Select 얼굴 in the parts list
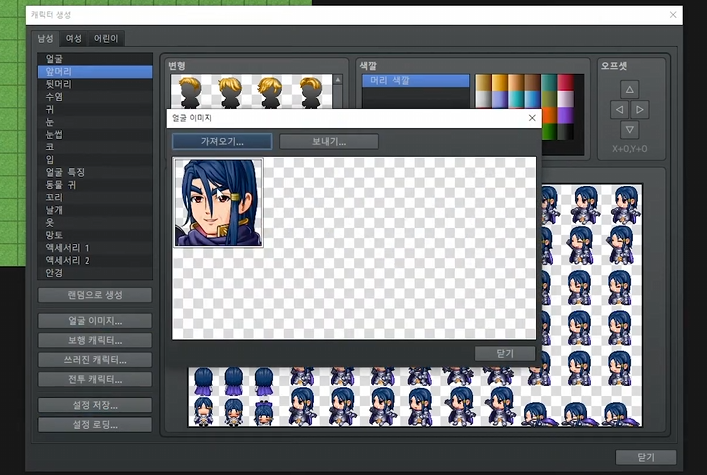 coord(95,59)
